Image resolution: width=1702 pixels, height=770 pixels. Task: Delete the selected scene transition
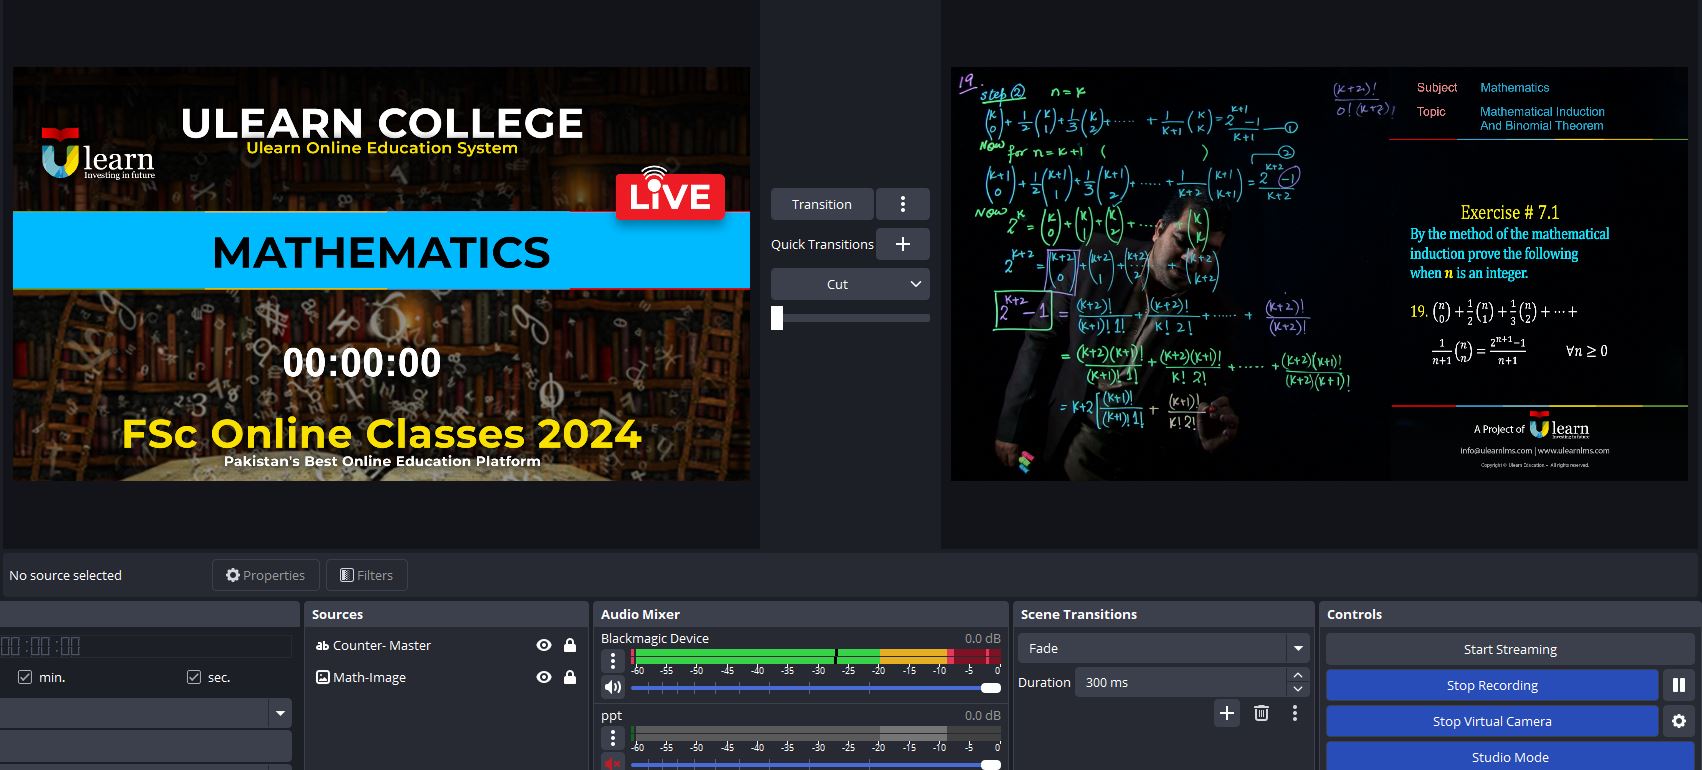point(1261,713)
